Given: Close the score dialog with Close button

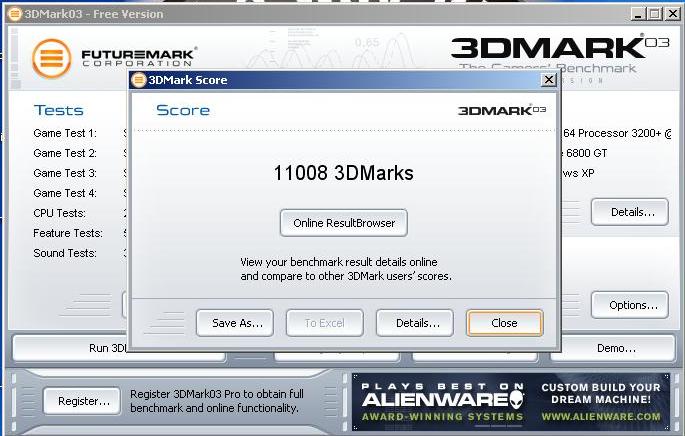Looking at the screenshot, I should coord(505,323).
